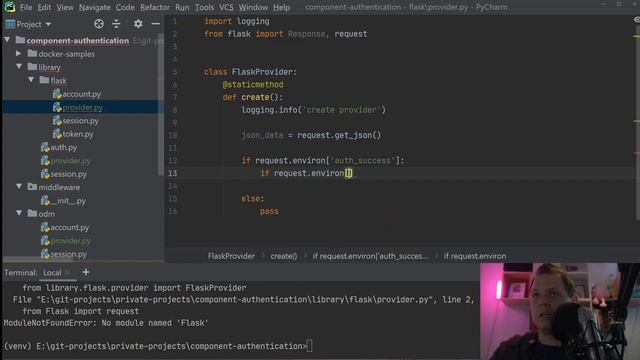The image size is (640, 360).
Task: Add a new terminal session with plus
Action: [86, 272]
